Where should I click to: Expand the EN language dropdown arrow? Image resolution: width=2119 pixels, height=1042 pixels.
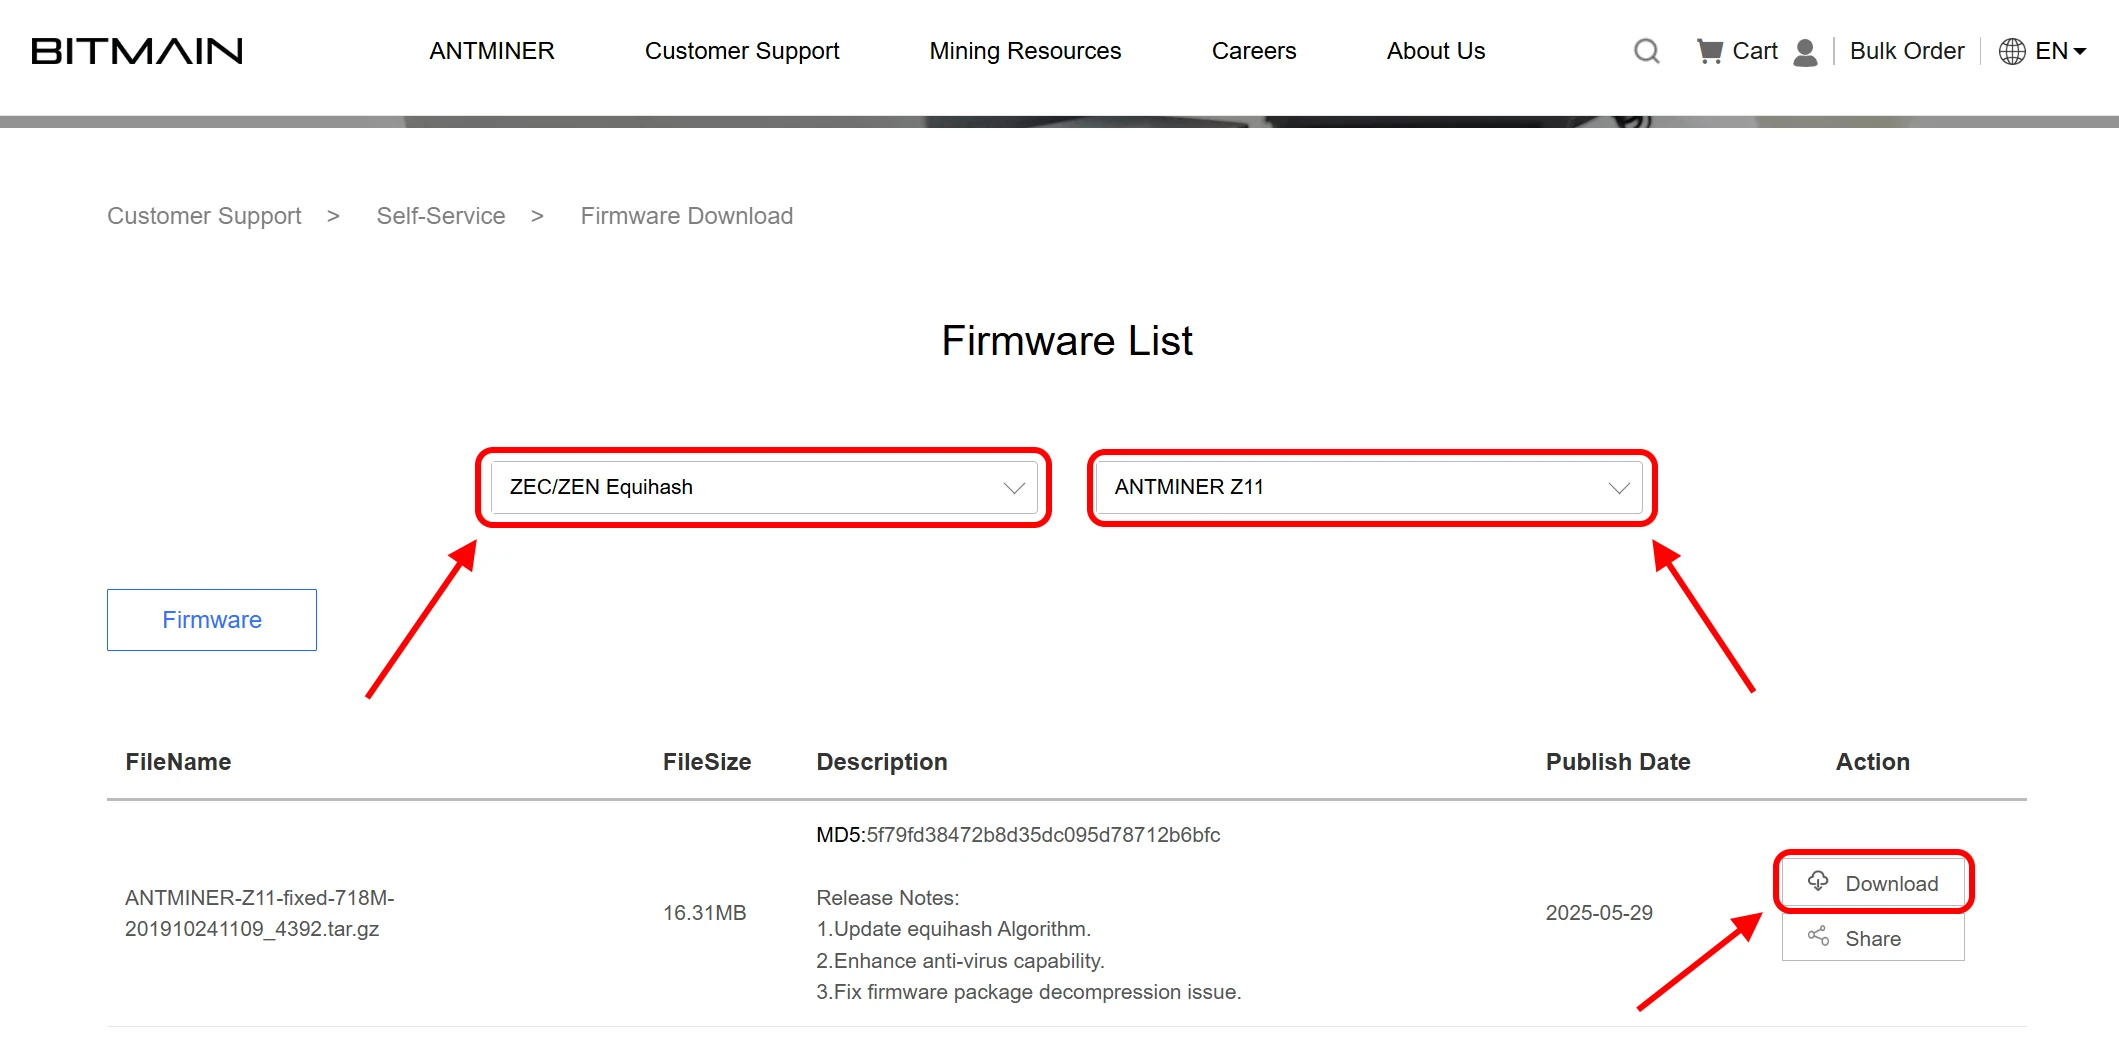coord(2080,51)
